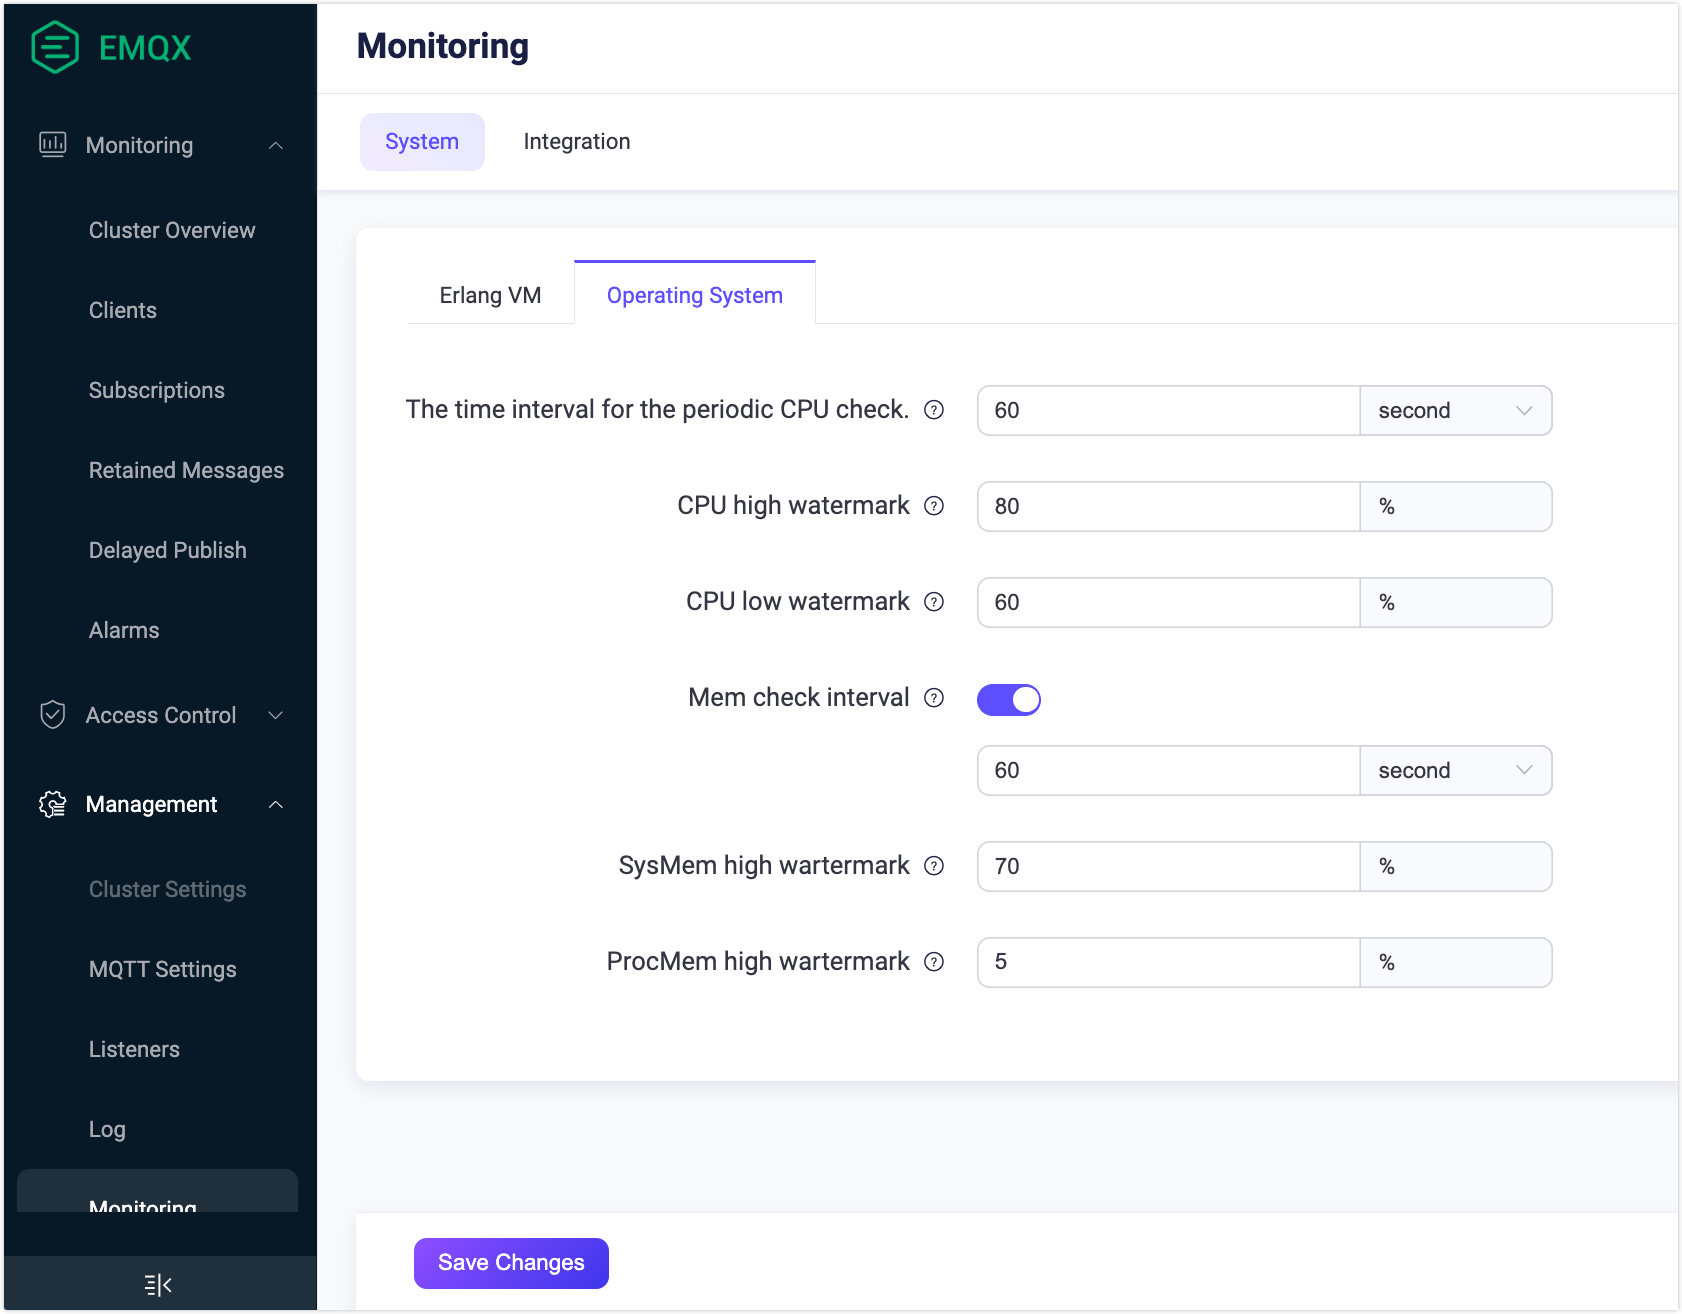Click the Management gear icon
Viewport: 1682px width, 1314px height.
pos(52,804)
